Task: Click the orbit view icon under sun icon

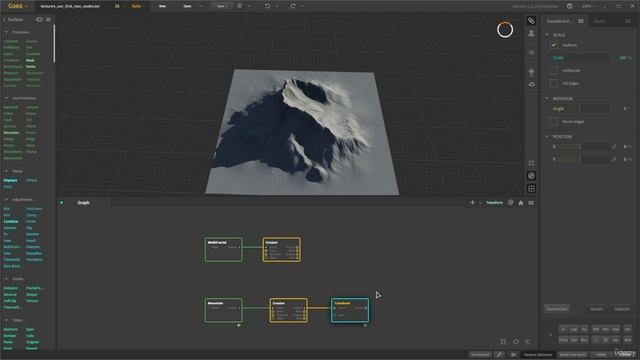Action: click(531, 84)
